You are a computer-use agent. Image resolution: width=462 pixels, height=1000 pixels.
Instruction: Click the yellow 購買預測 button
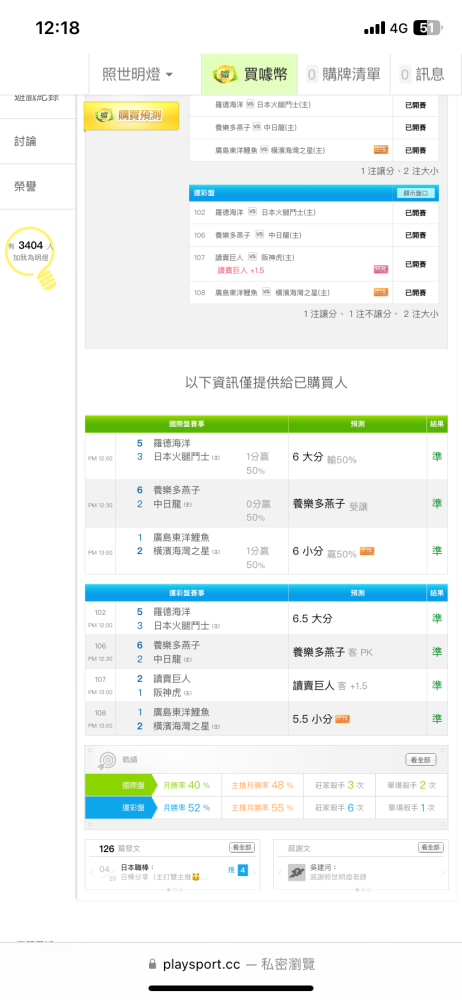click(131, 116)
